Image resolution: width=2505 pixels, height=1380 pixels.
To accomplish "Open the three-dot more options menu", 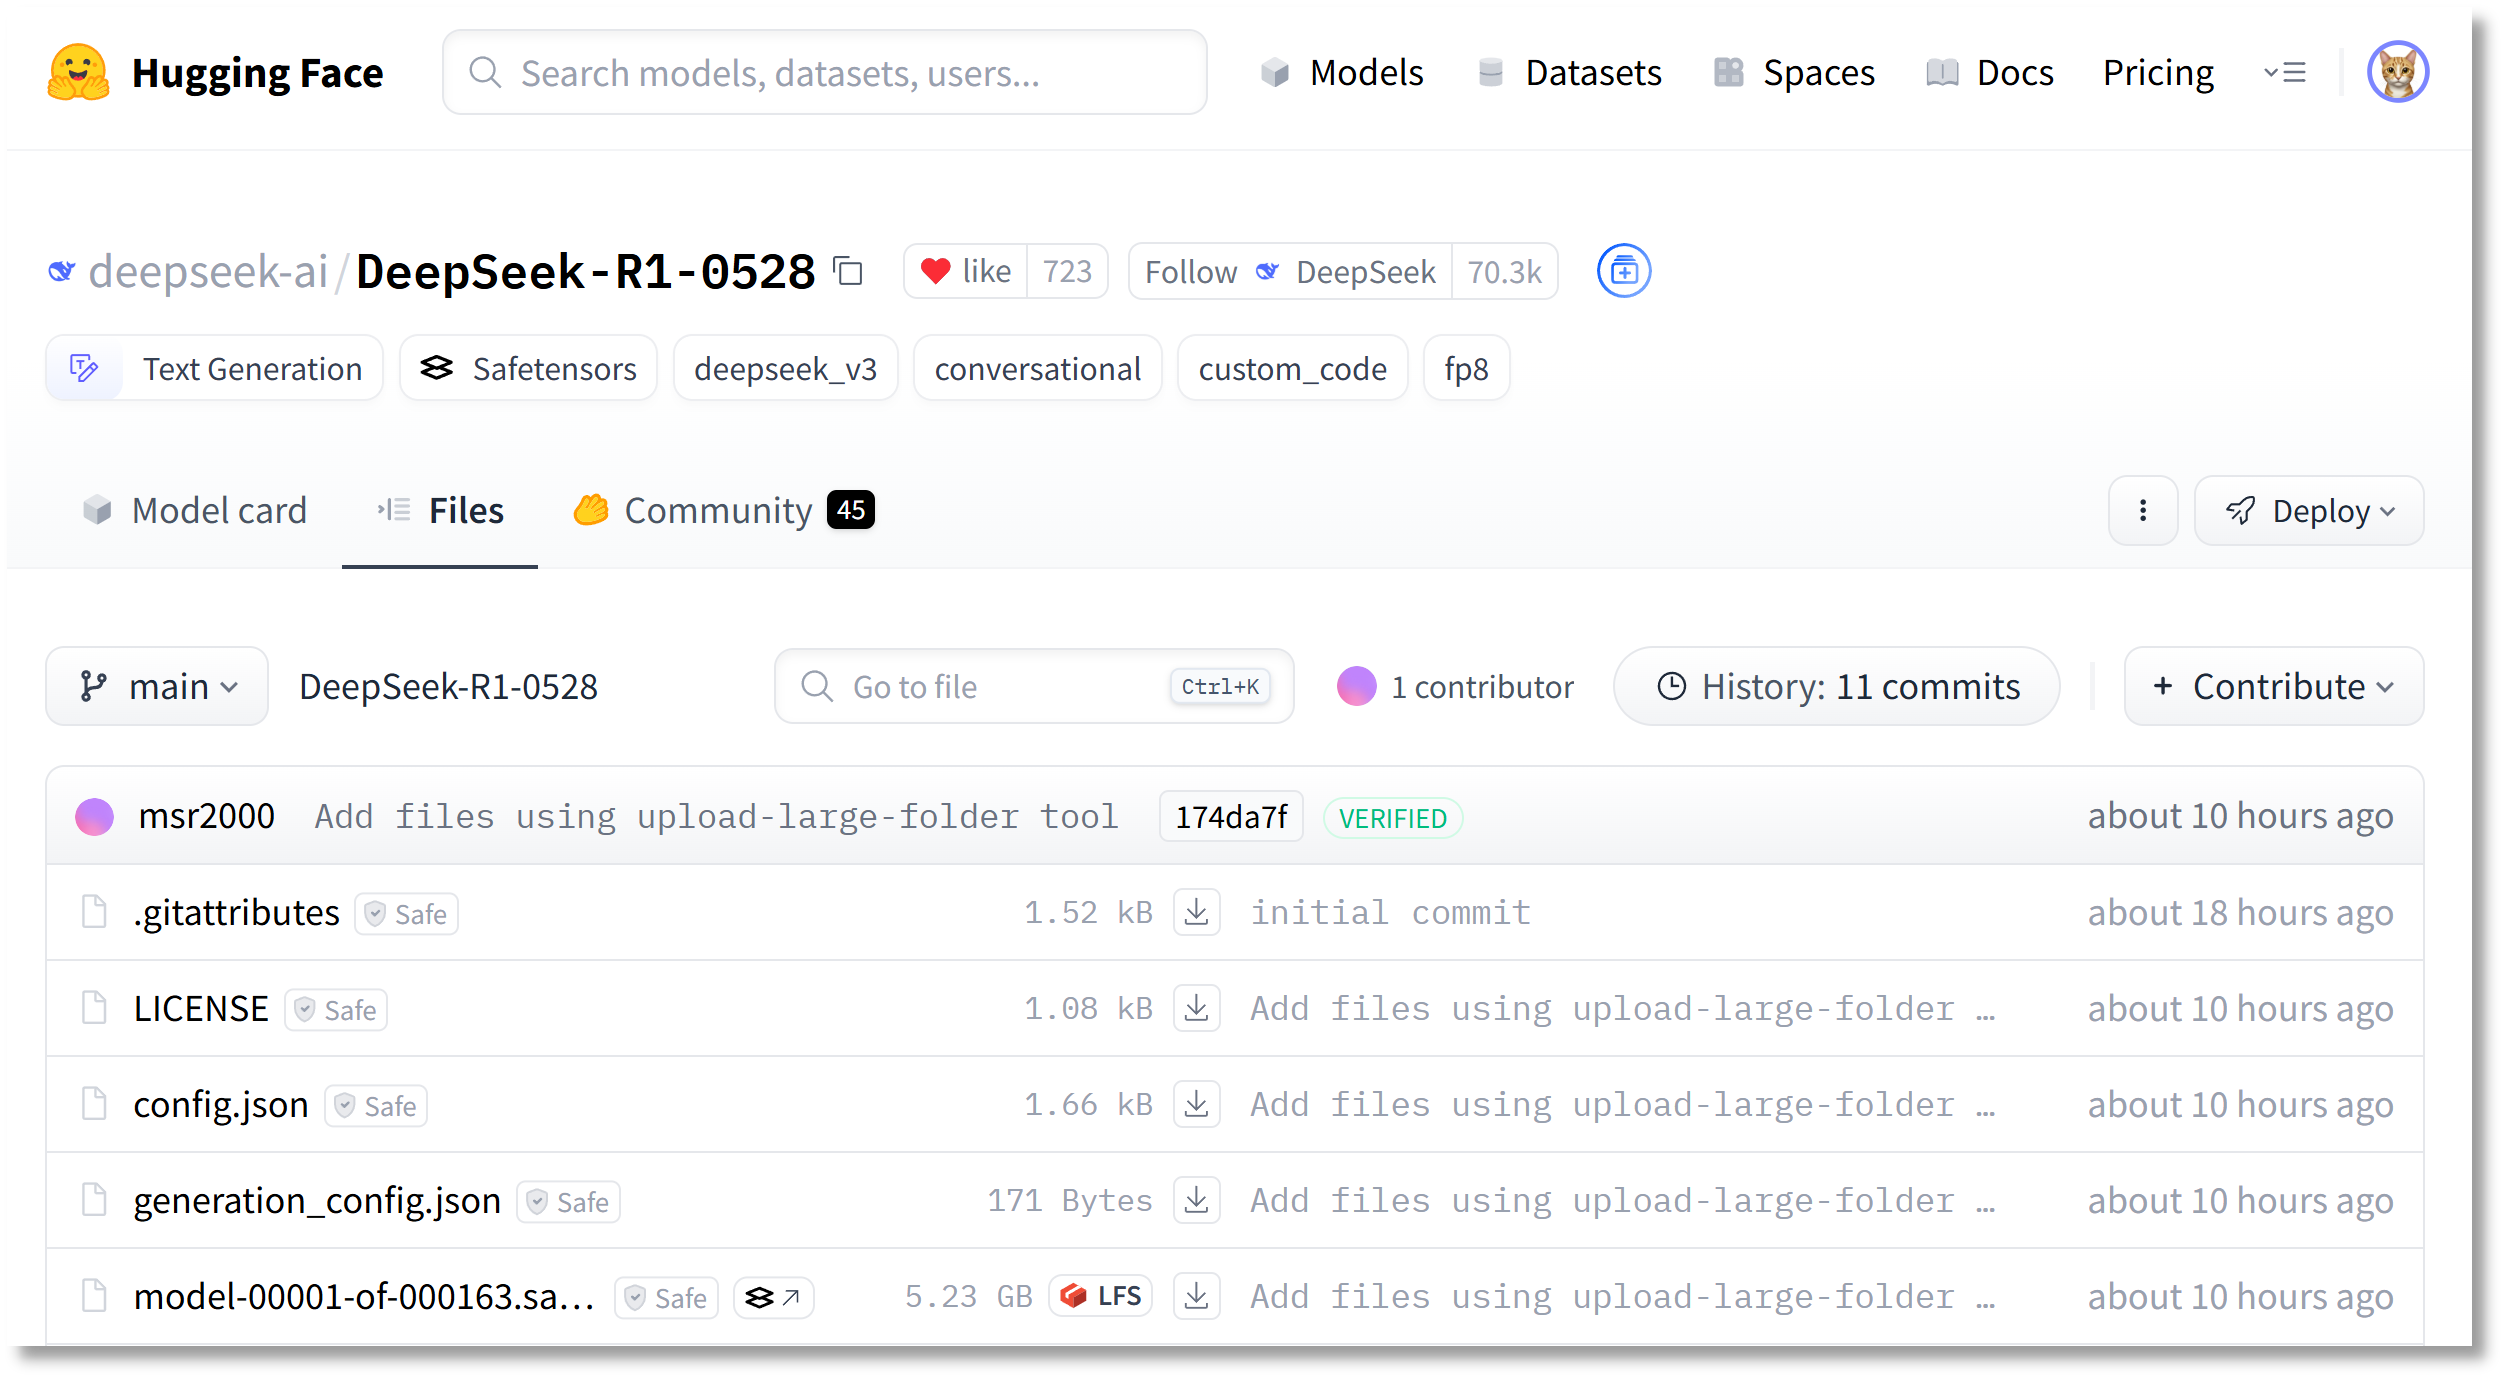I will coord(2143,510).
